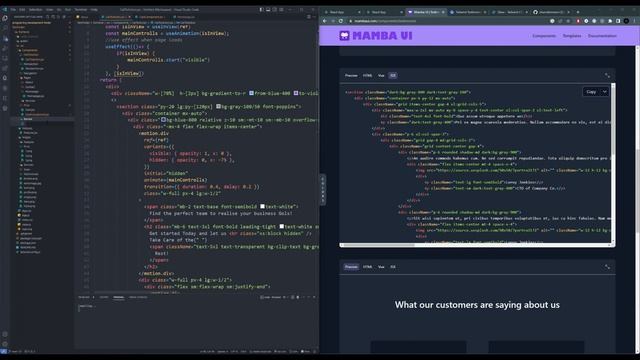
Task: Open the Explorer view in VS Code activity bar
Action: click(x=5, y=18)
